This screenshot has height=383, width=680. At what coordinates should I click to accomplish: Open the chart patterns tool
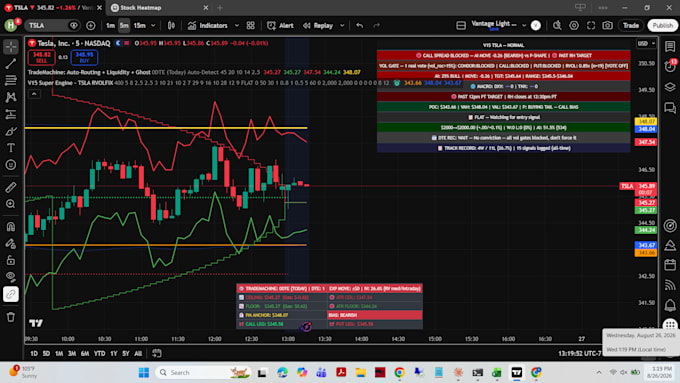11,97
